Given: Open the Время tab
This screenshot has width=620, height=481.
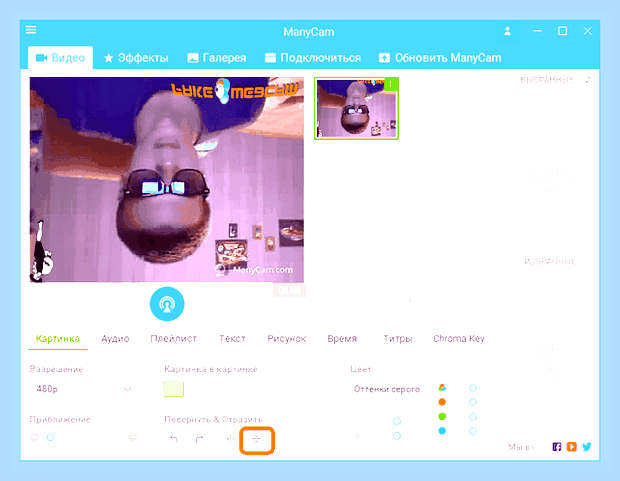Looking at the screenshot, I should tap(342, 339).
